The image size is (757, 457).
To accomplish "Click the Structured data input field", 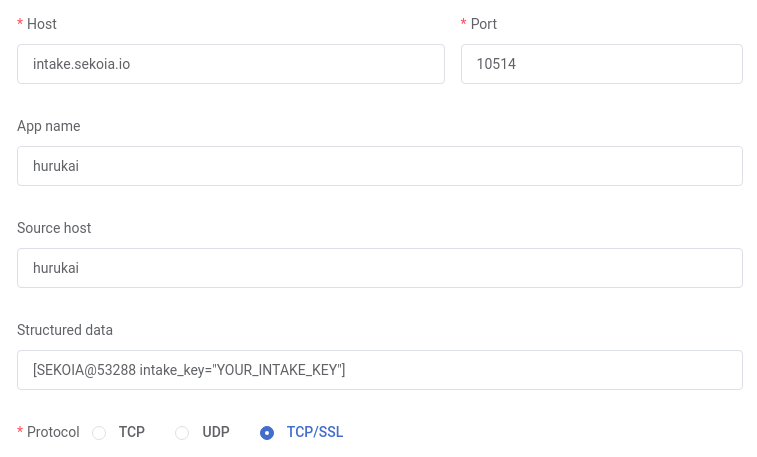I will pyautogui.click(x=379, y=370).
